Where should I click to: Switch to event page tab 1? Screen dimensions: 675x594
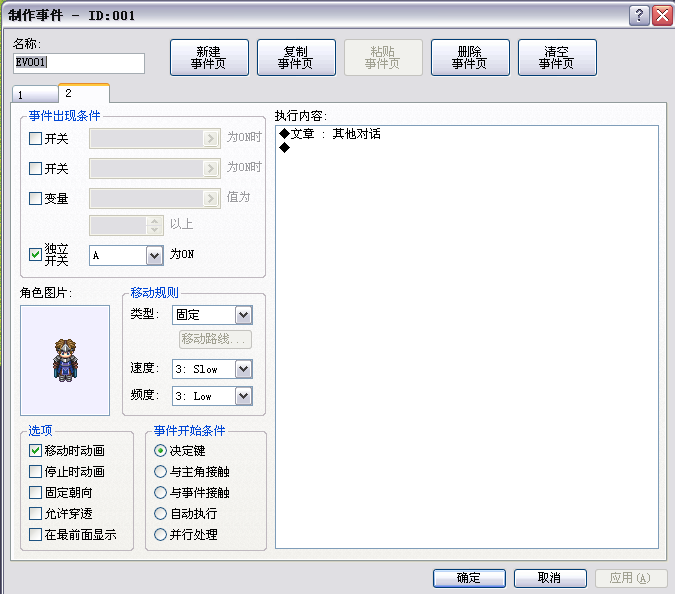click(x=35, y=94)
